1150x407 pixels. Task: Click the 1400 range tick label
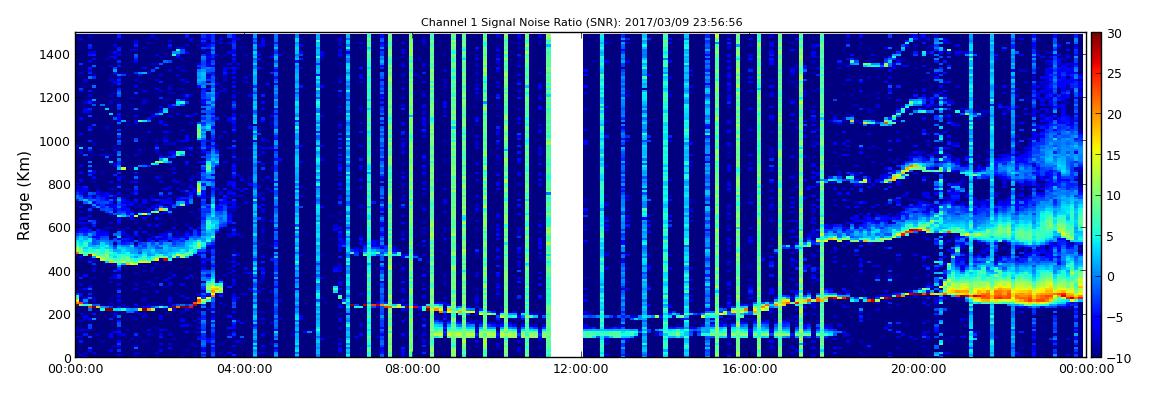coord(56,54)
